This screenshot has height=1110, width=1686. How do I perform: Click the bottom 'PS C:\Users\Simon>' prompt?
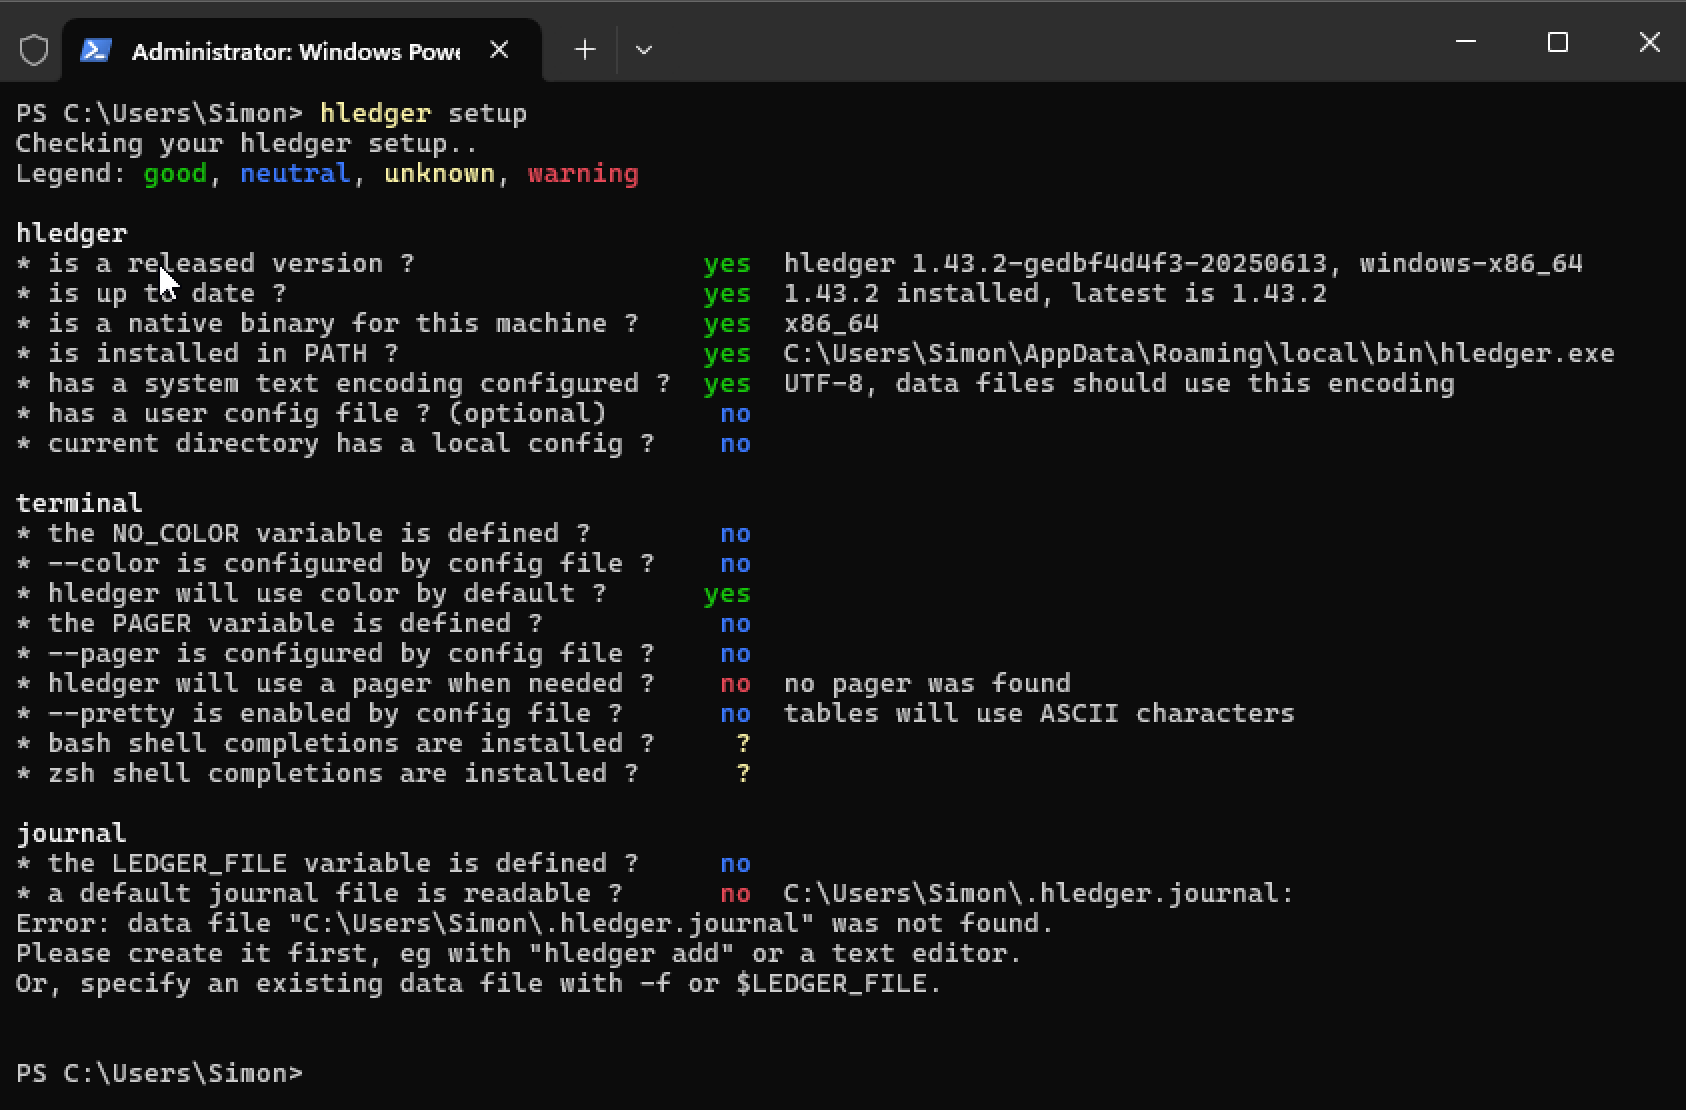click(x=159, y=1074)
